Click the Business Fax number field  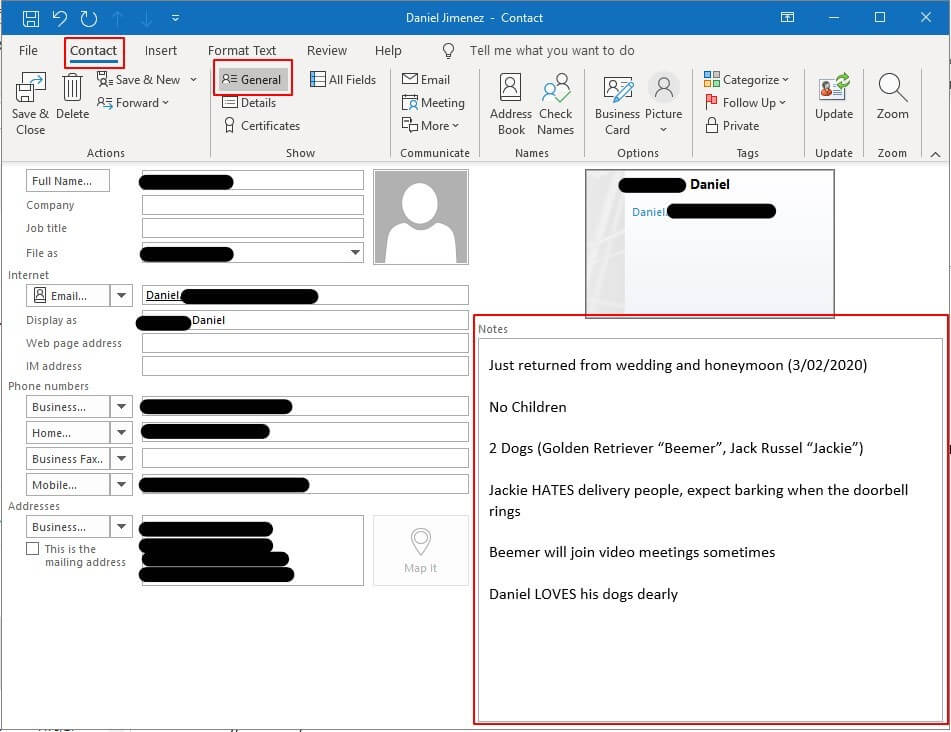click(x=305, y=458)
